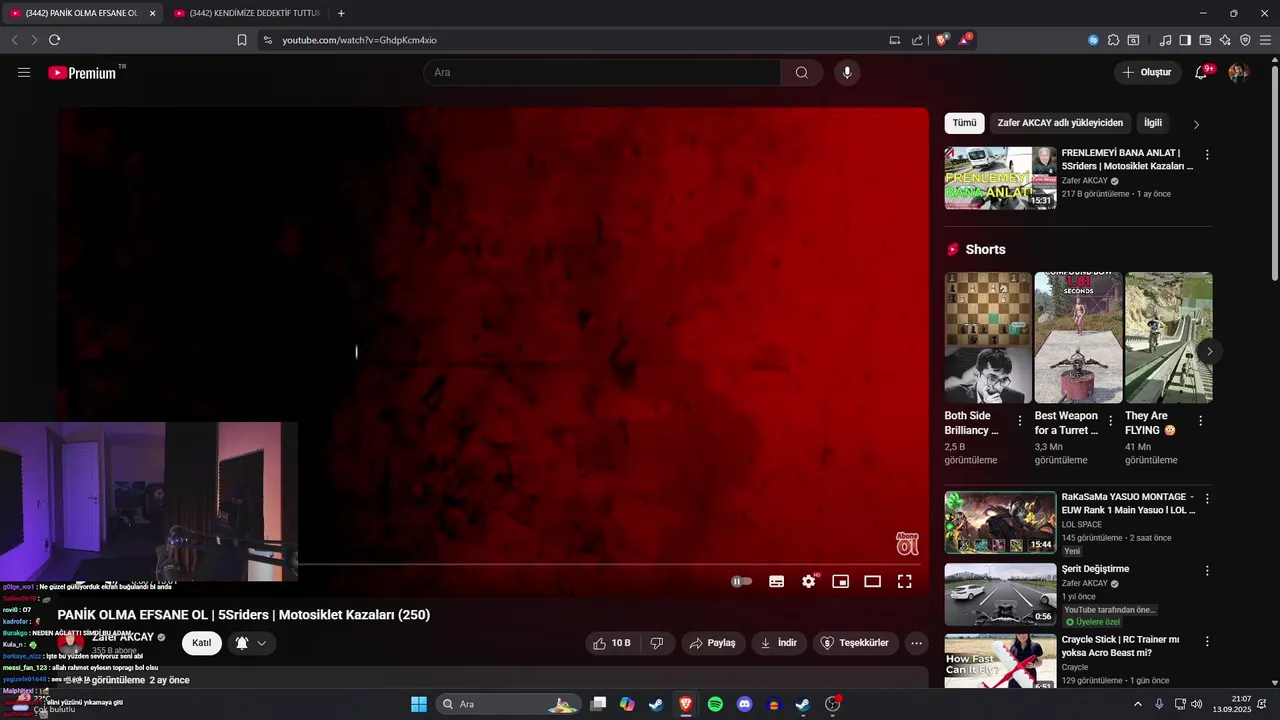This screenshot has width=1280, height=720.
Task: Enter fullscreen video mode
Action: 905,581
